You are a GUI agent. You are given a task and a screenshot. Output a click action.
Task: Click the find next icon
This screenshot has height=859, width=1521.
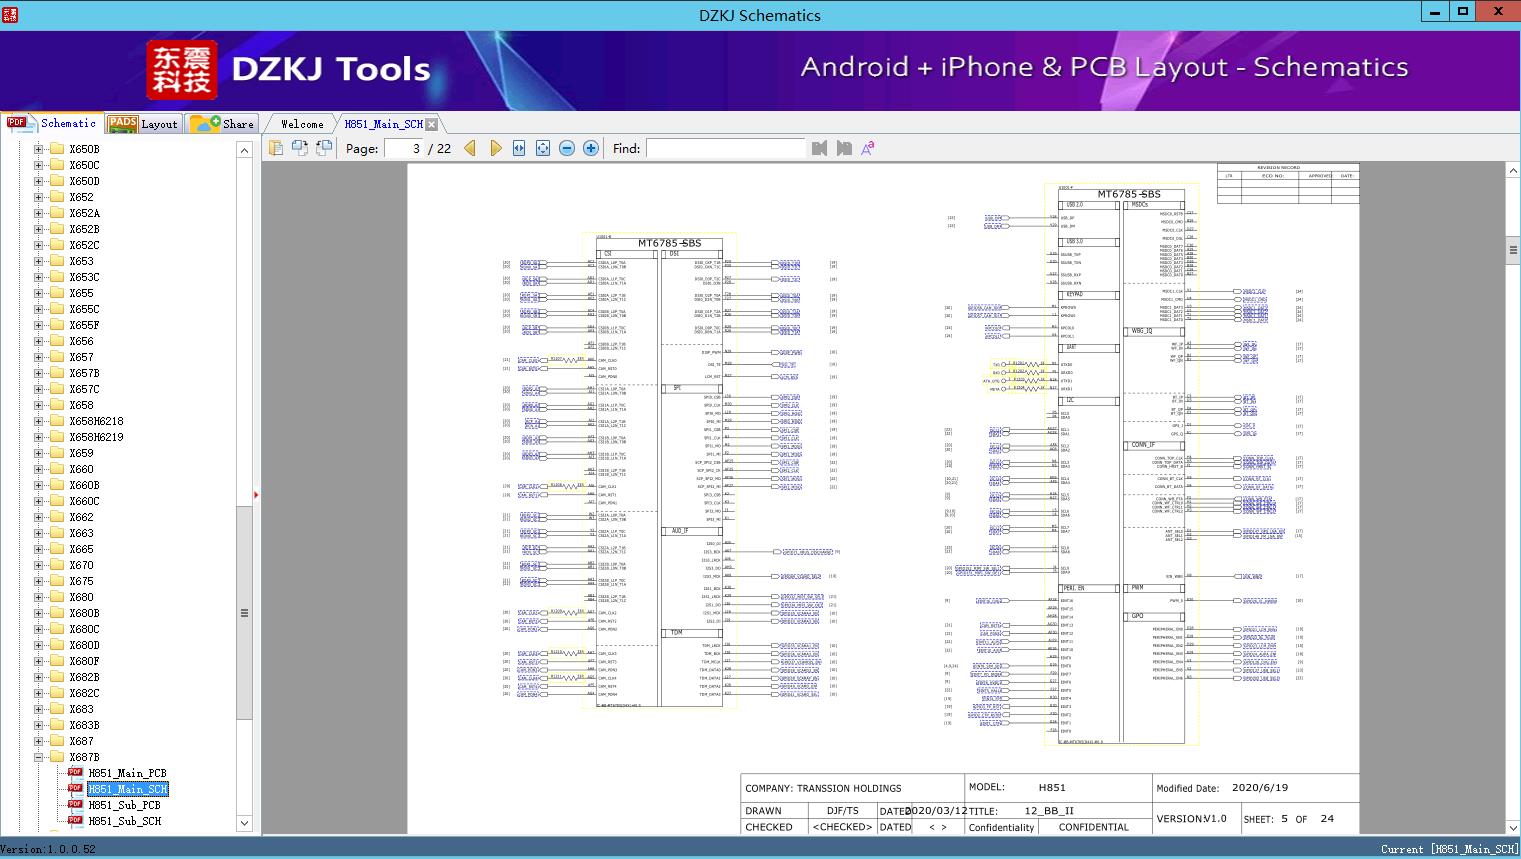coord(844,148)
